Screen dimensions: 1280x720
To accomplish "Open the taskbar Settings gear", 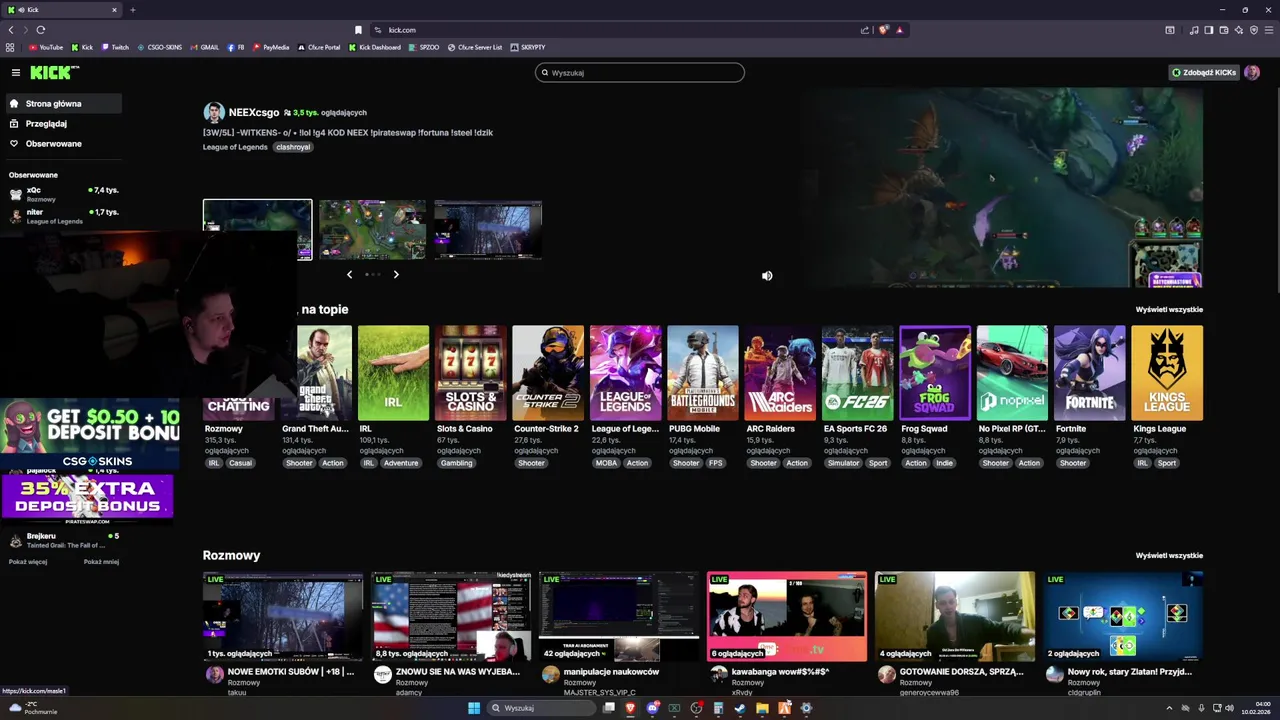I will tap(806, 708).
